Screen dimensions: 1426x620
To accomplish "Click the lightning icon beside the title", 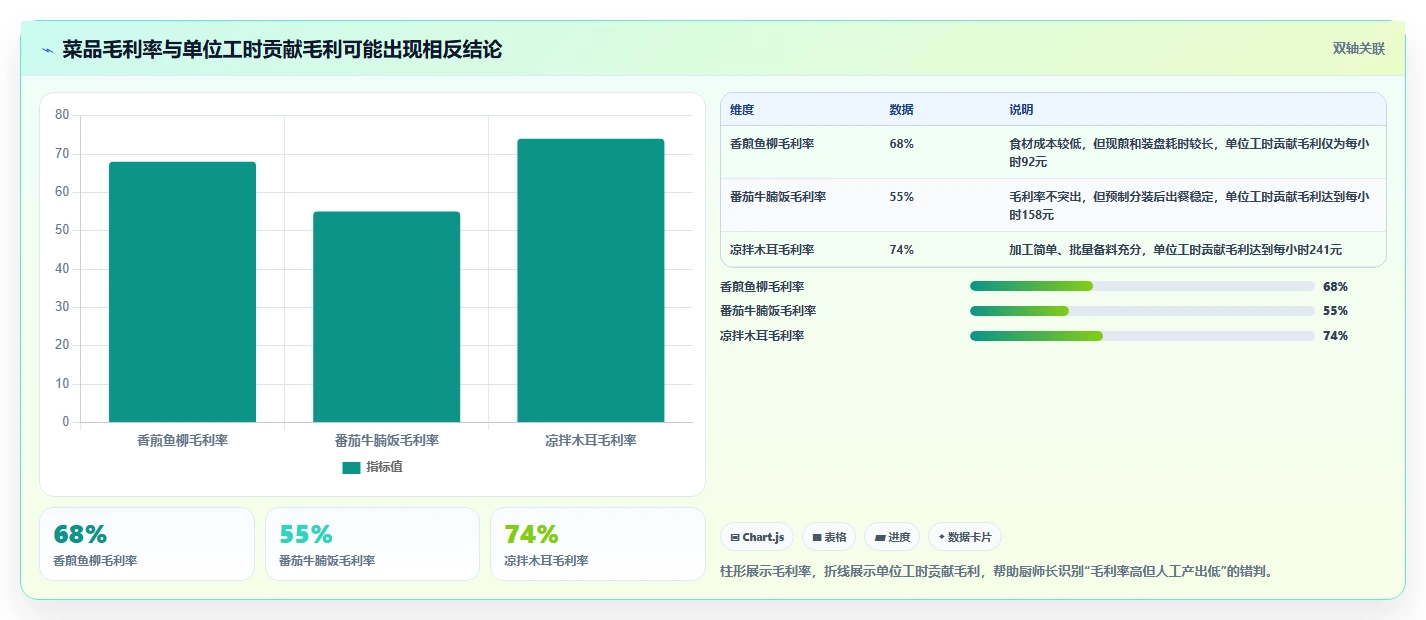I will click(47, 50).
